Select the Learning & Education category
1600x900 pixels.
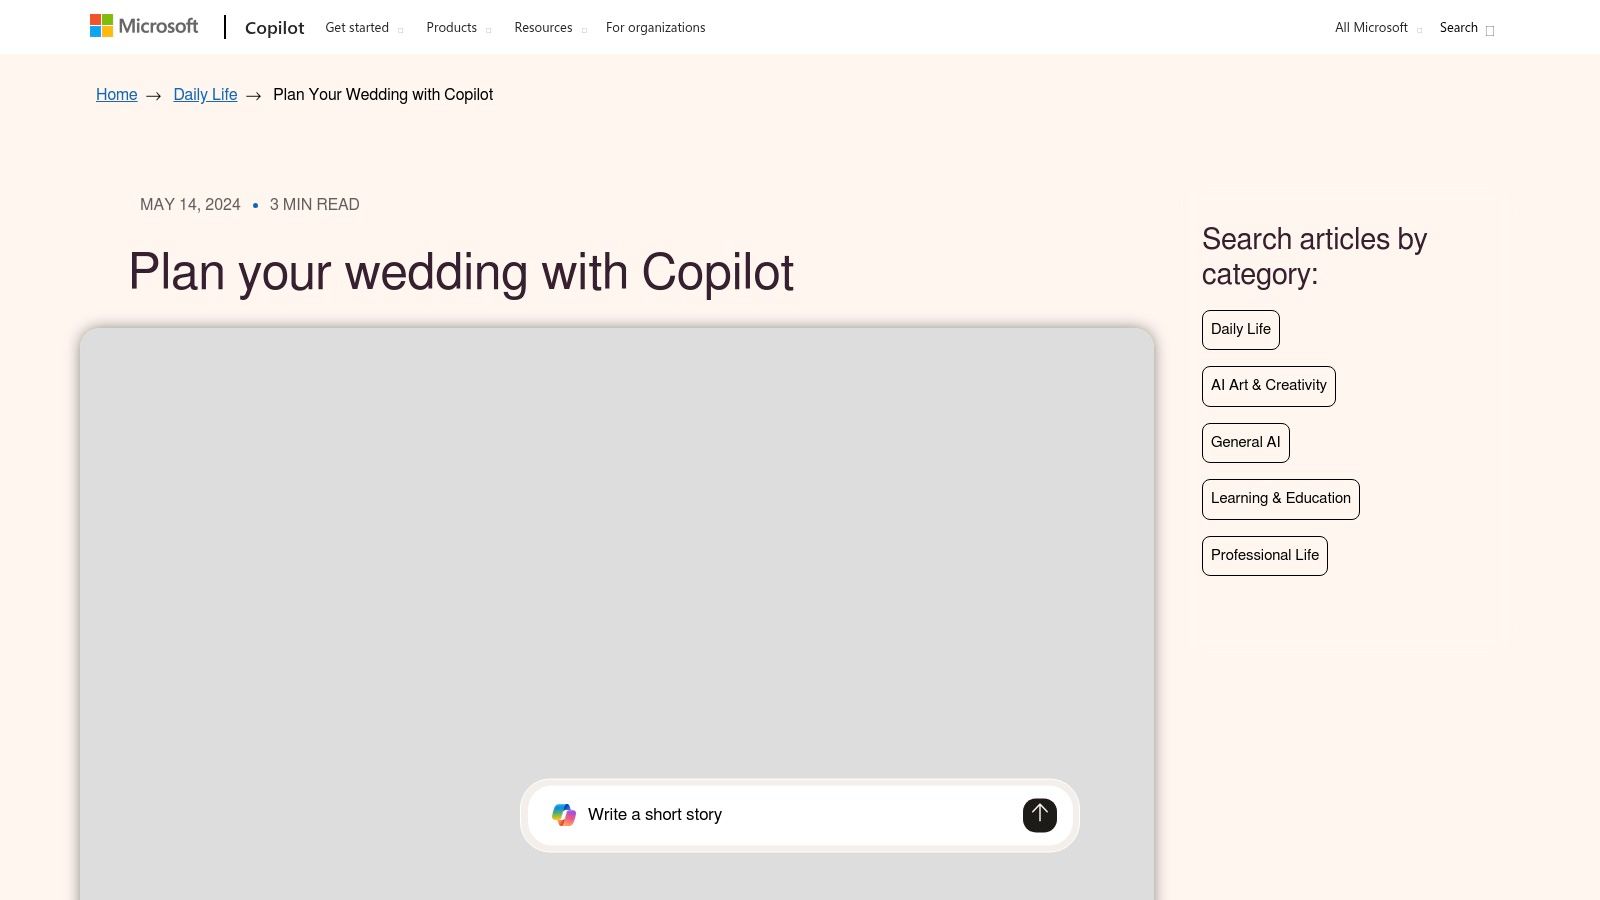(x=1280, y=499)
